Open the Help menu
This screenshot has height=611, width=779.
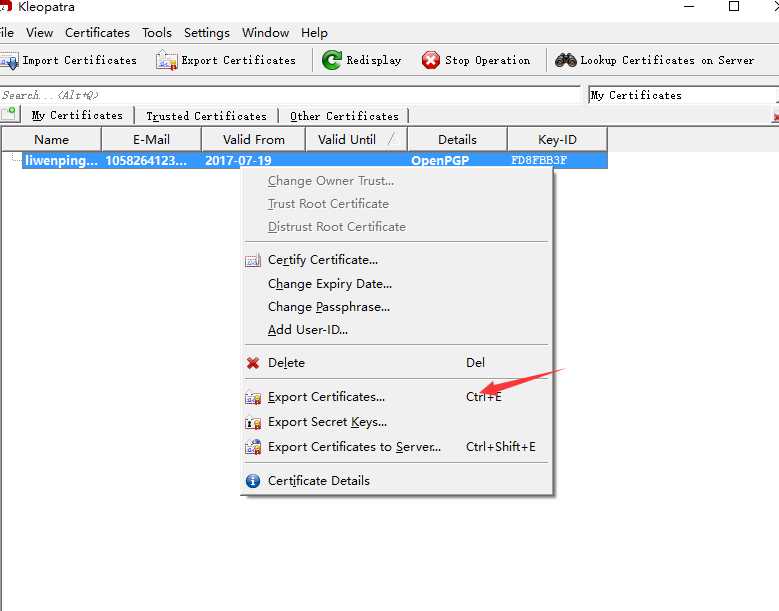click(314, 33)
